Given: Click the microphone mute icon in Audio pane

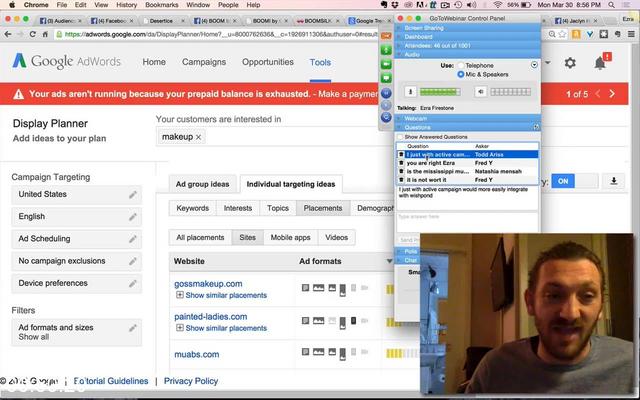Looking at the screenshot, I should (x=410, y=92).
